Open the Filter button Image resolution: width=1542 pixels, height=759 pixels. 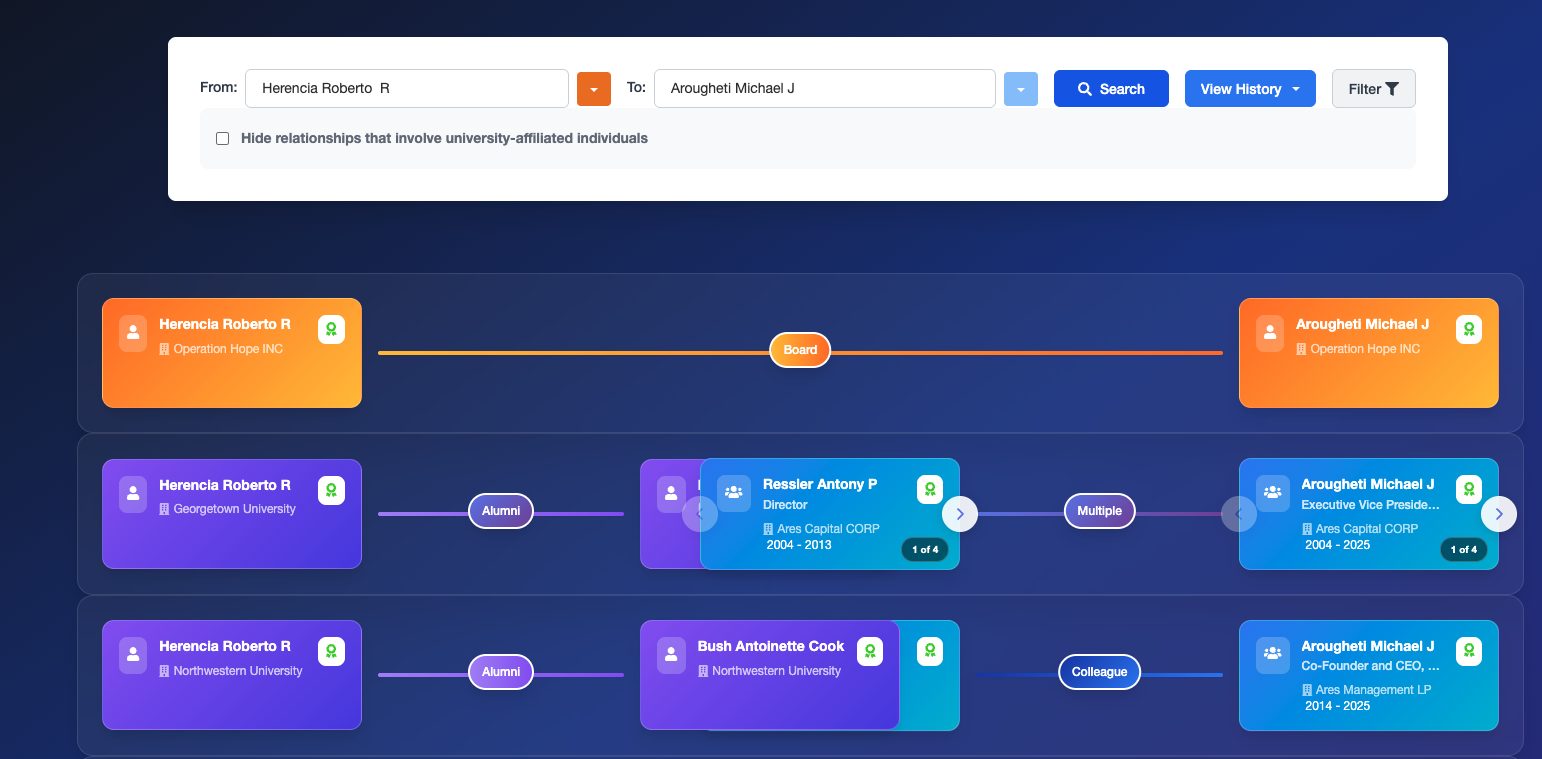(1374, 89)
